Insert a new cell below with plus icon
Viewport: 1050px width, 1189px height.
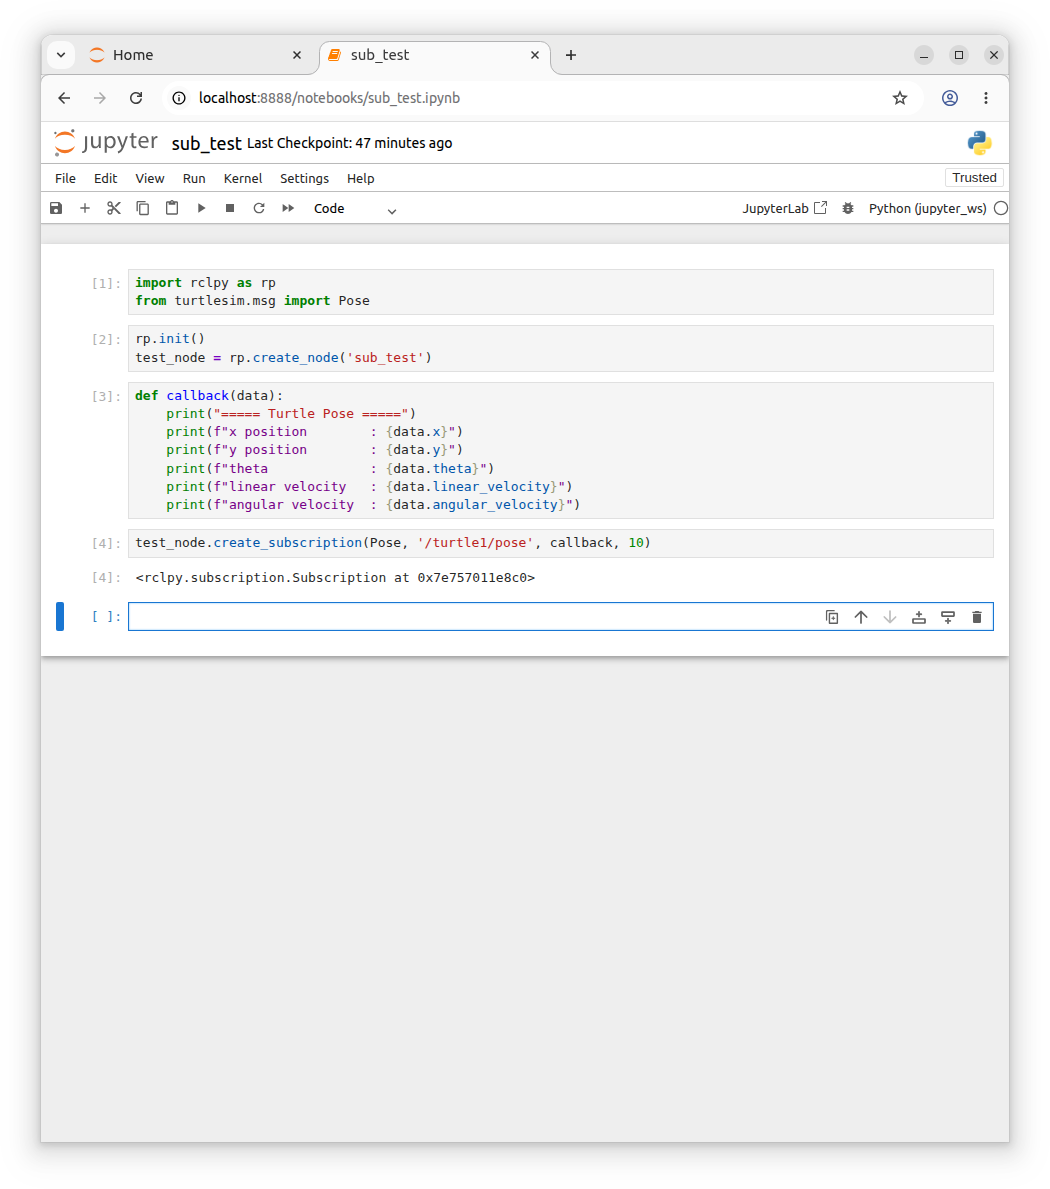point(85,208)
